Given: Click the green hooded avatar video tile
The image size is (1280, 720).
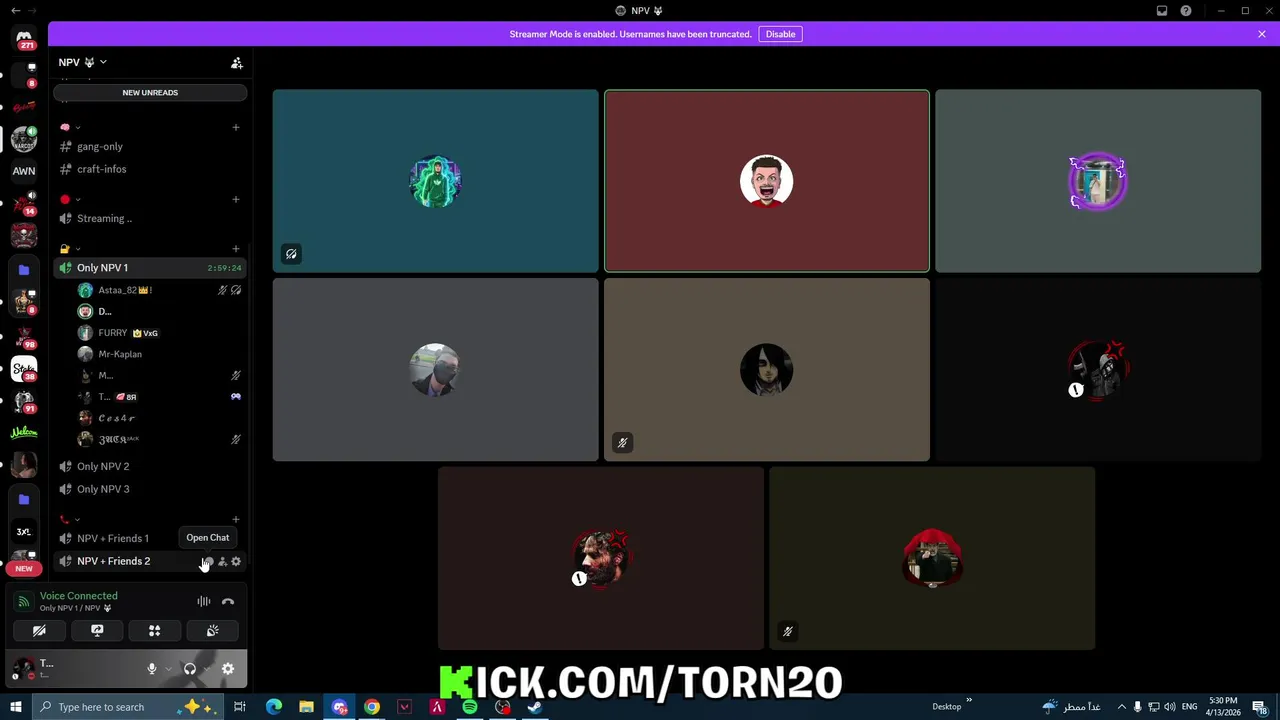Looking at the screenshot, I should point(435,181).
